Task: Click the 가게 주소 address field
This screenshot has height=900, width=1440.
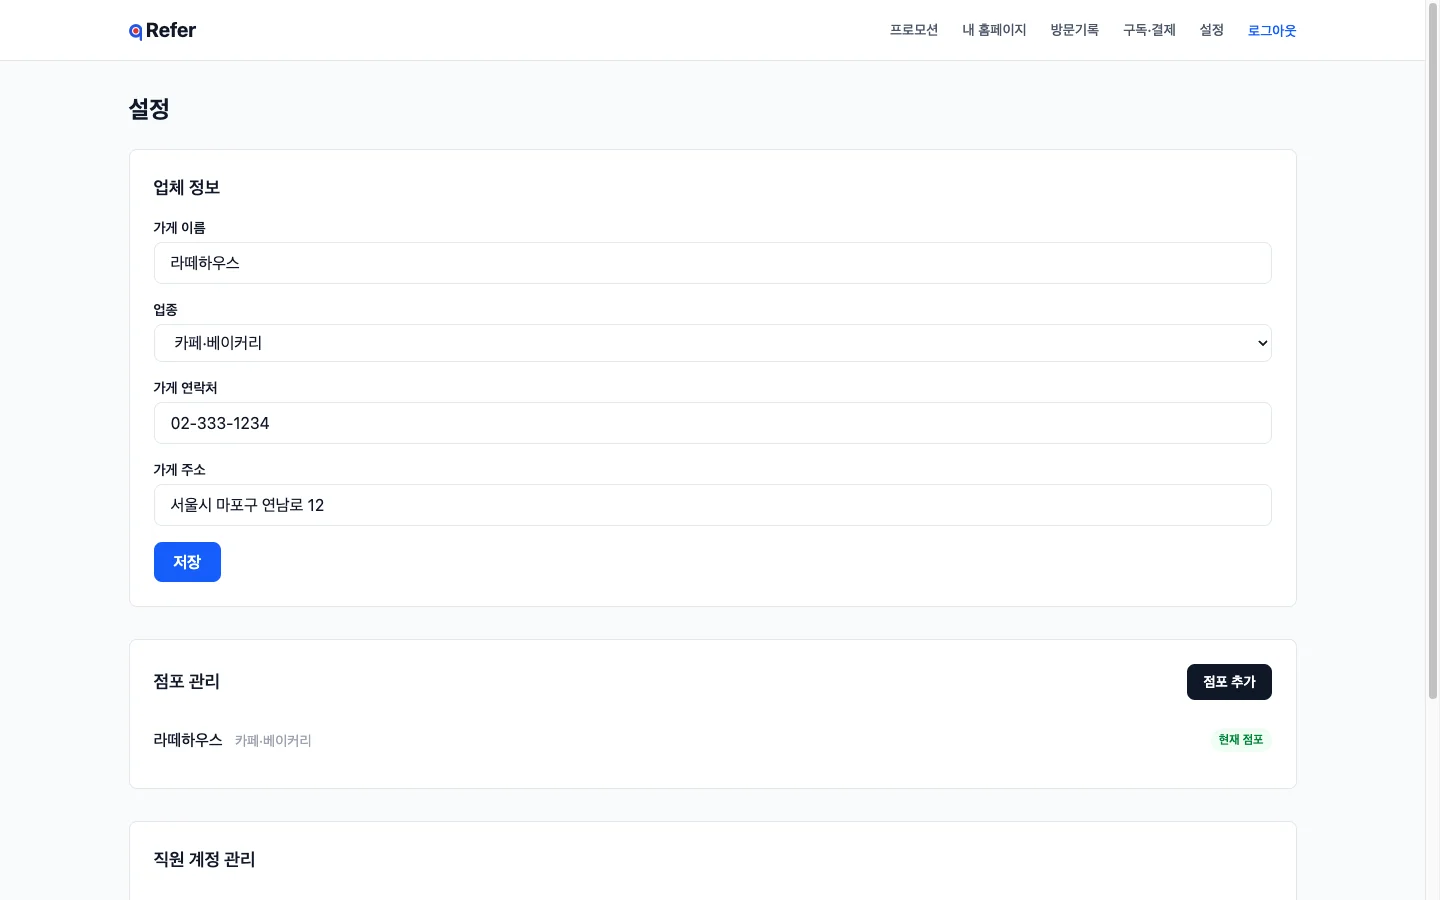Action: point(712,505)
